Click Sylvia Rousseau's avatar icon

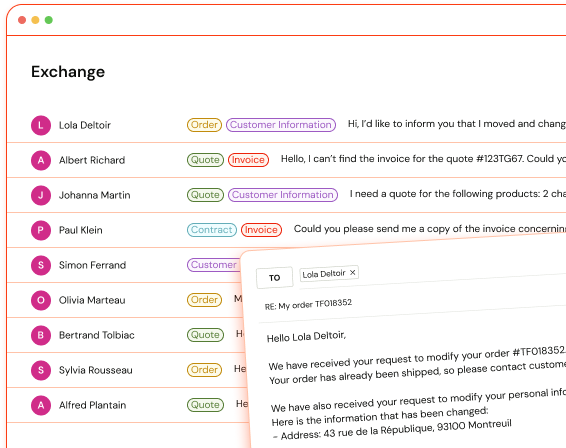tap(41, 370)
